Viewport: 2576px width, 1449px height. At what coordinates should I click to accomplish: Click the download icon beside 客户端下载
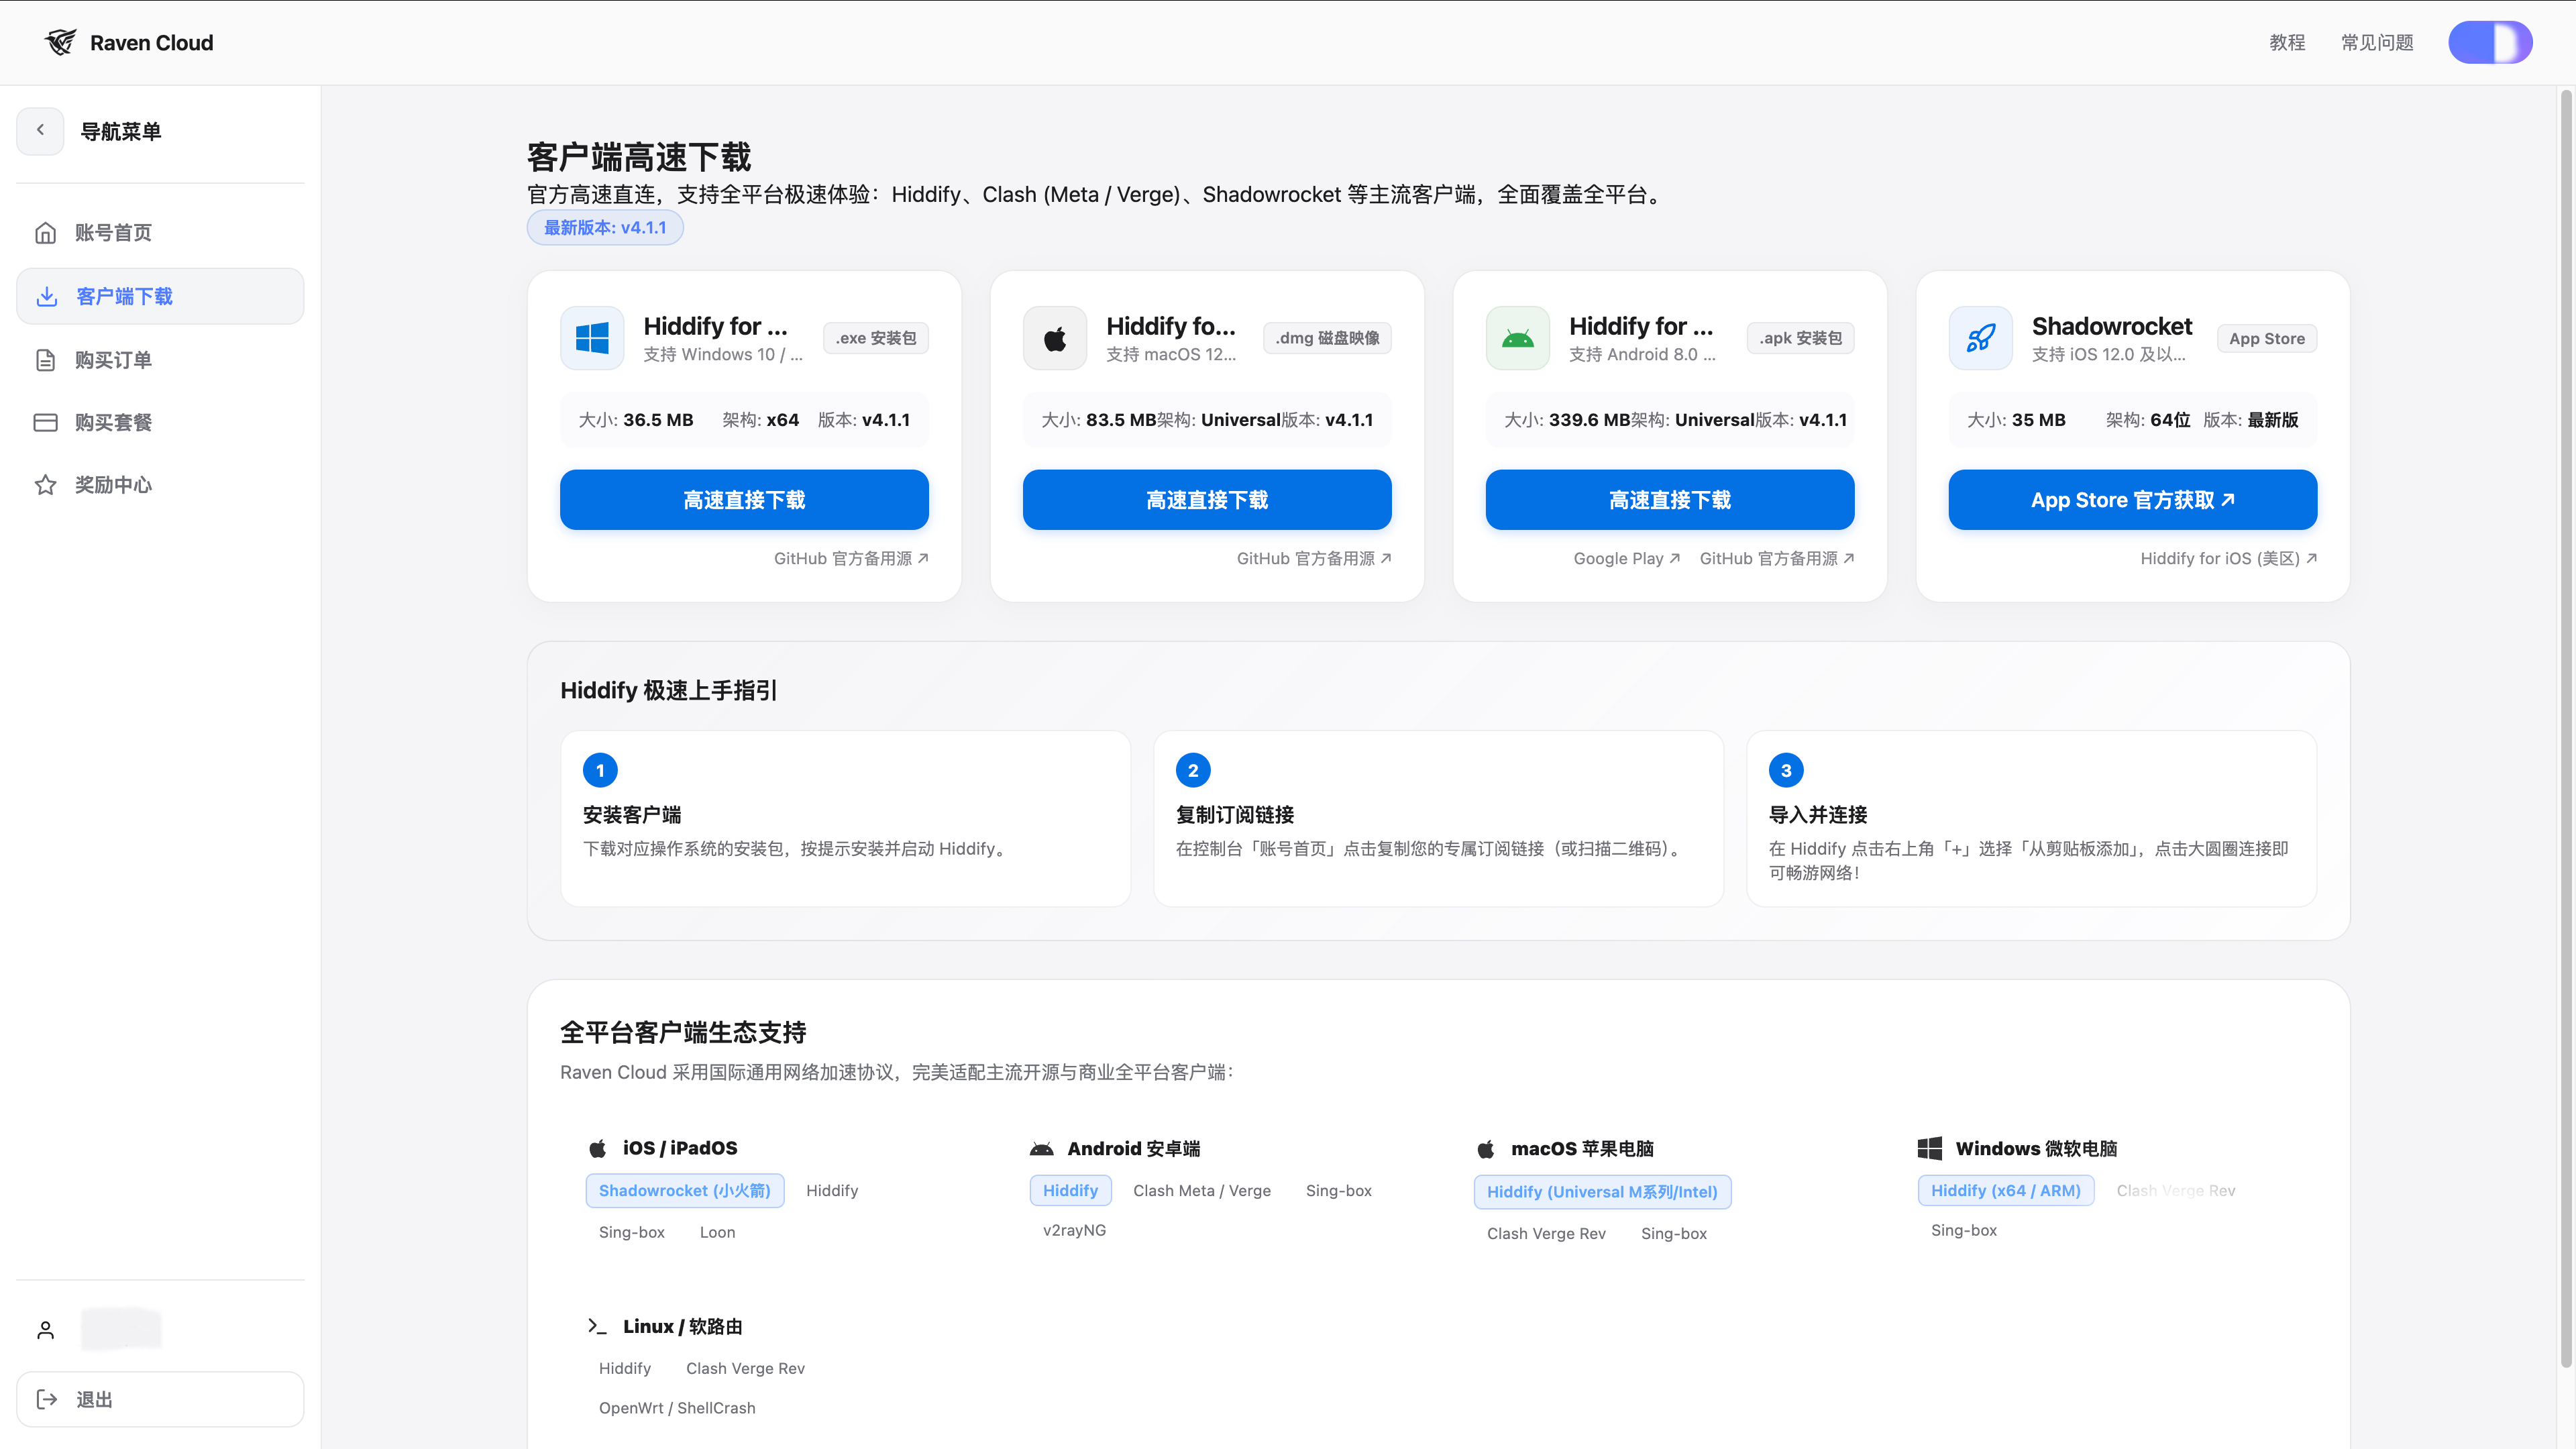point(46,296)
